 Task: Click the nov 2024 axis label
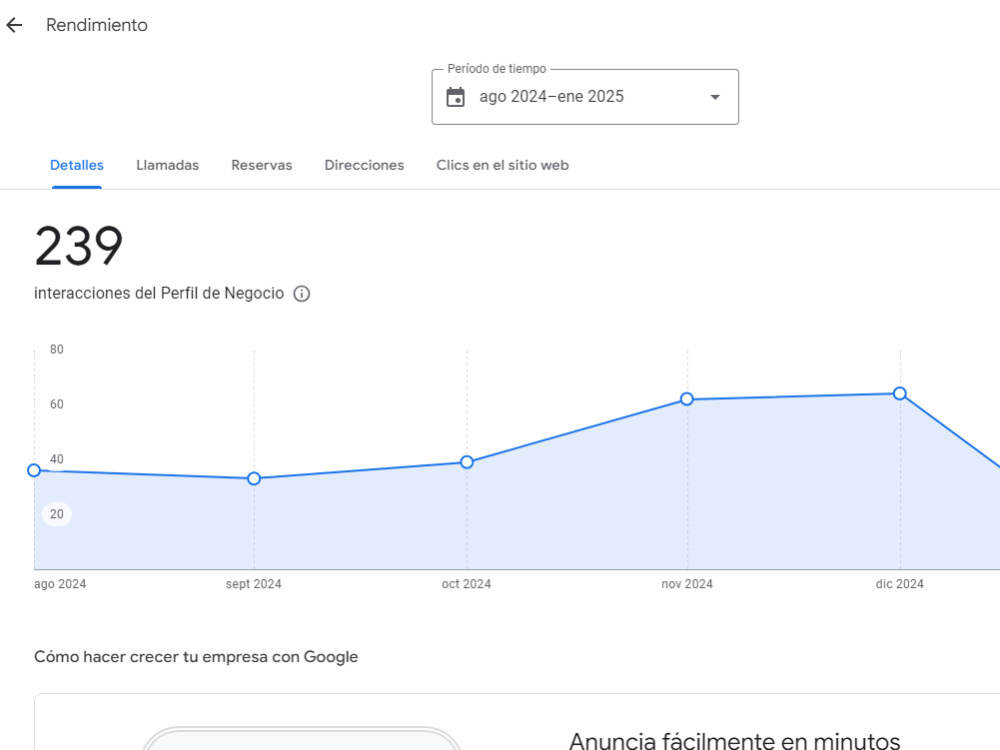pos(687,584)
